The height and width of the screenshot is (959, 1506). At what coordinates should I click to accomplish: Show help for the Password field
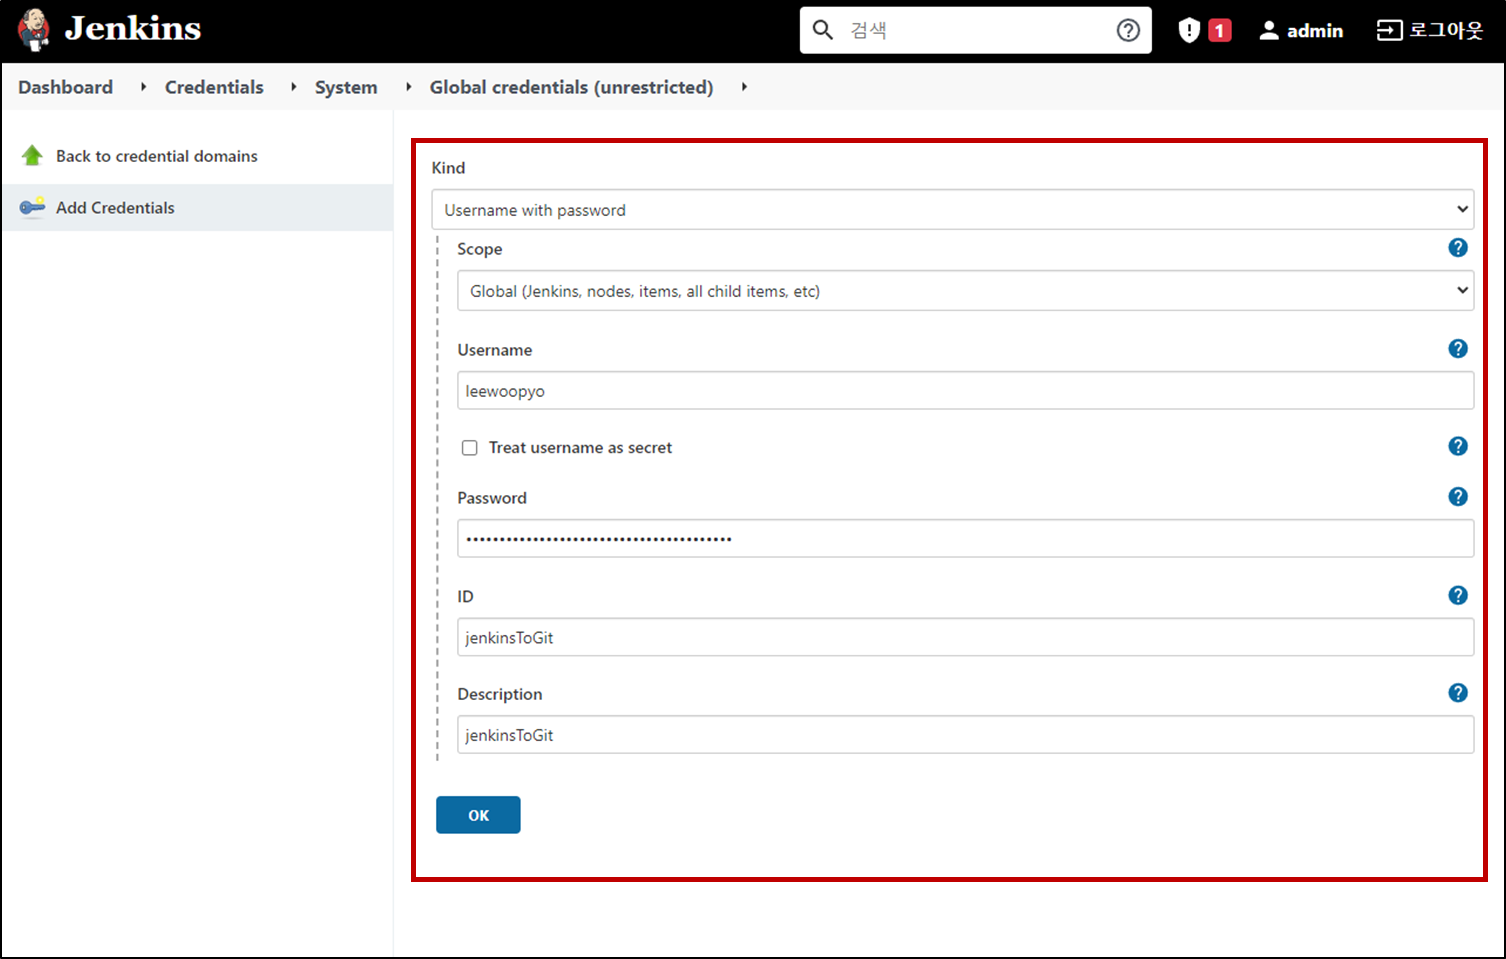pyautogui.click(x=1458, y=496)
